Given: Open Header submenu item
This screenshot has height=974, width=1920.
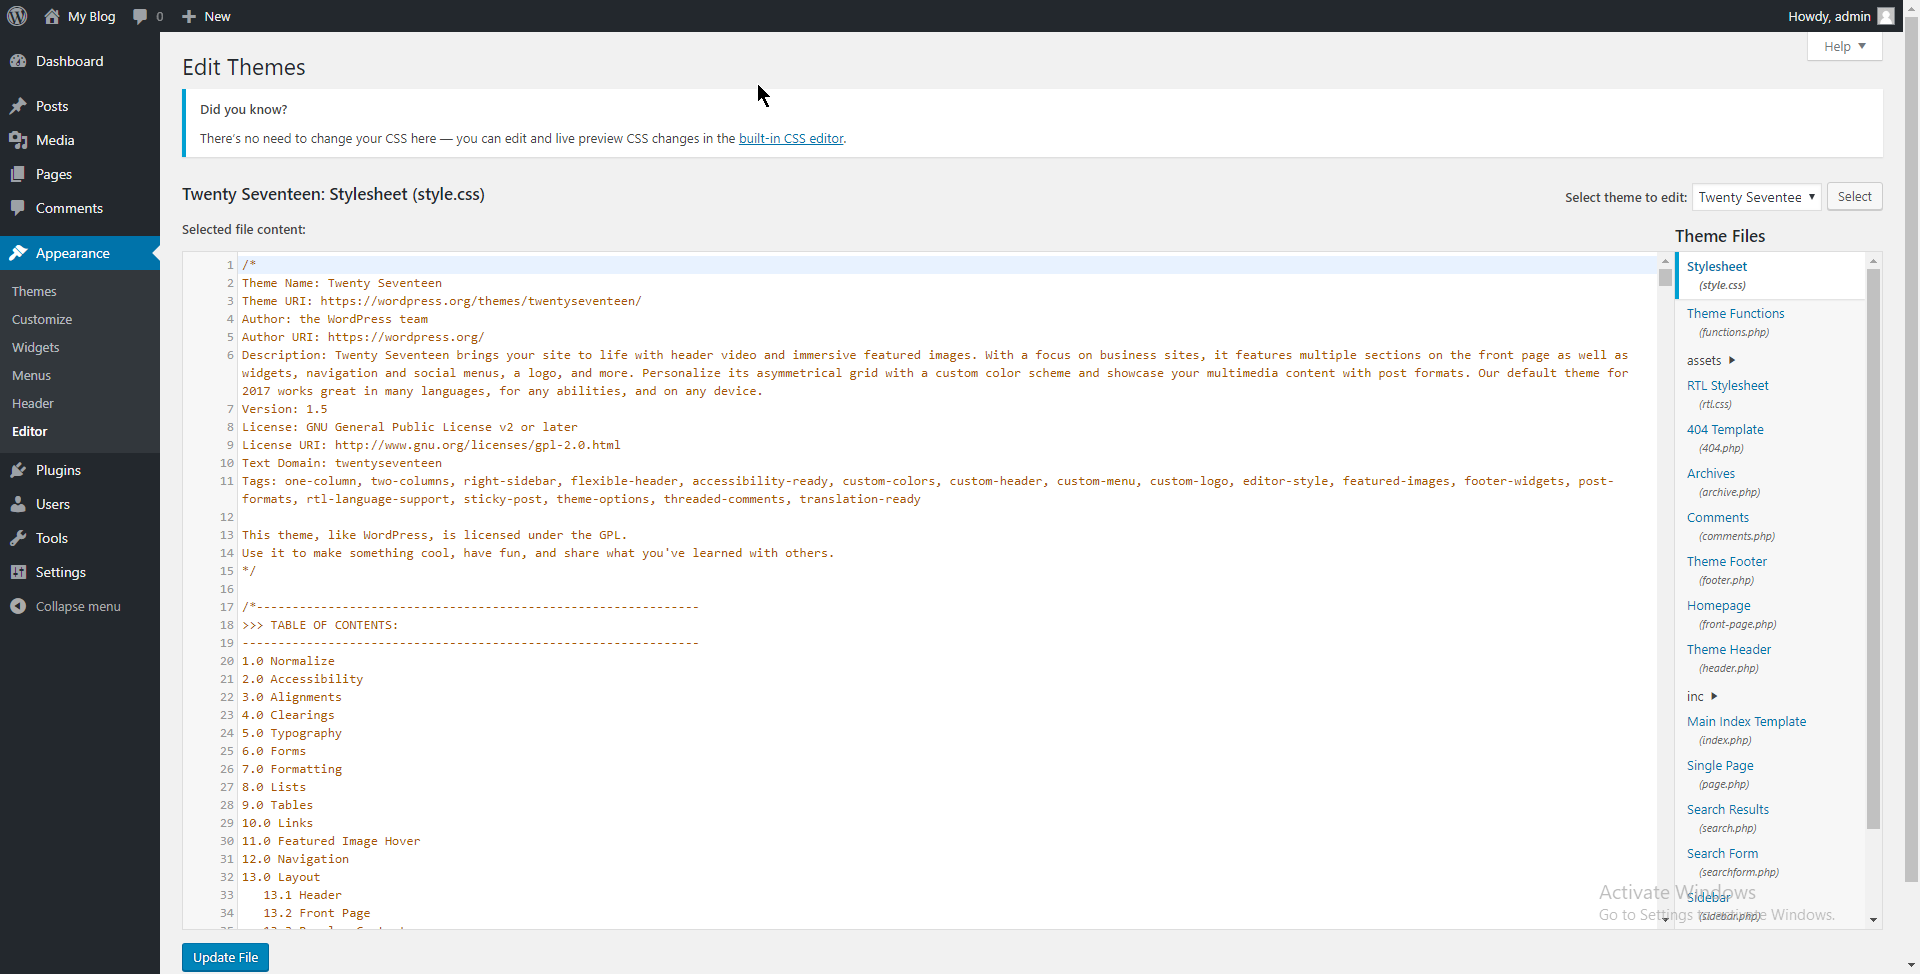Looking at the screenshot, I should pos(33,403).
